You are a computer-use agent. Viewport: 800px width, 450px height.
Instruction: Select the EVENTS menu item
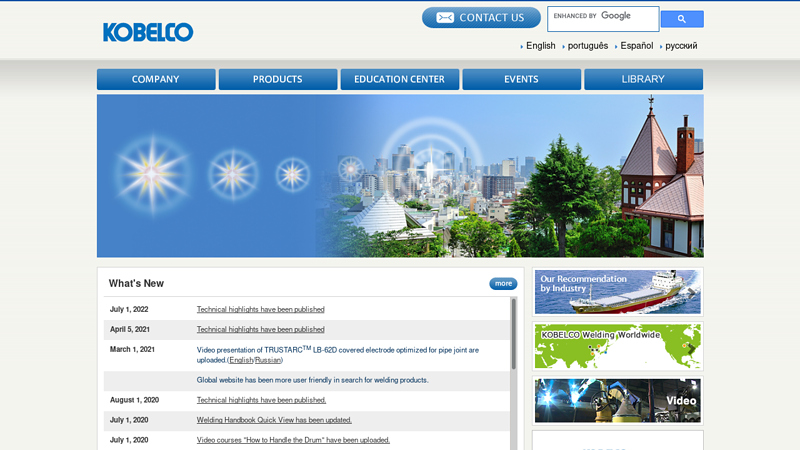click(x=521, y=79)
